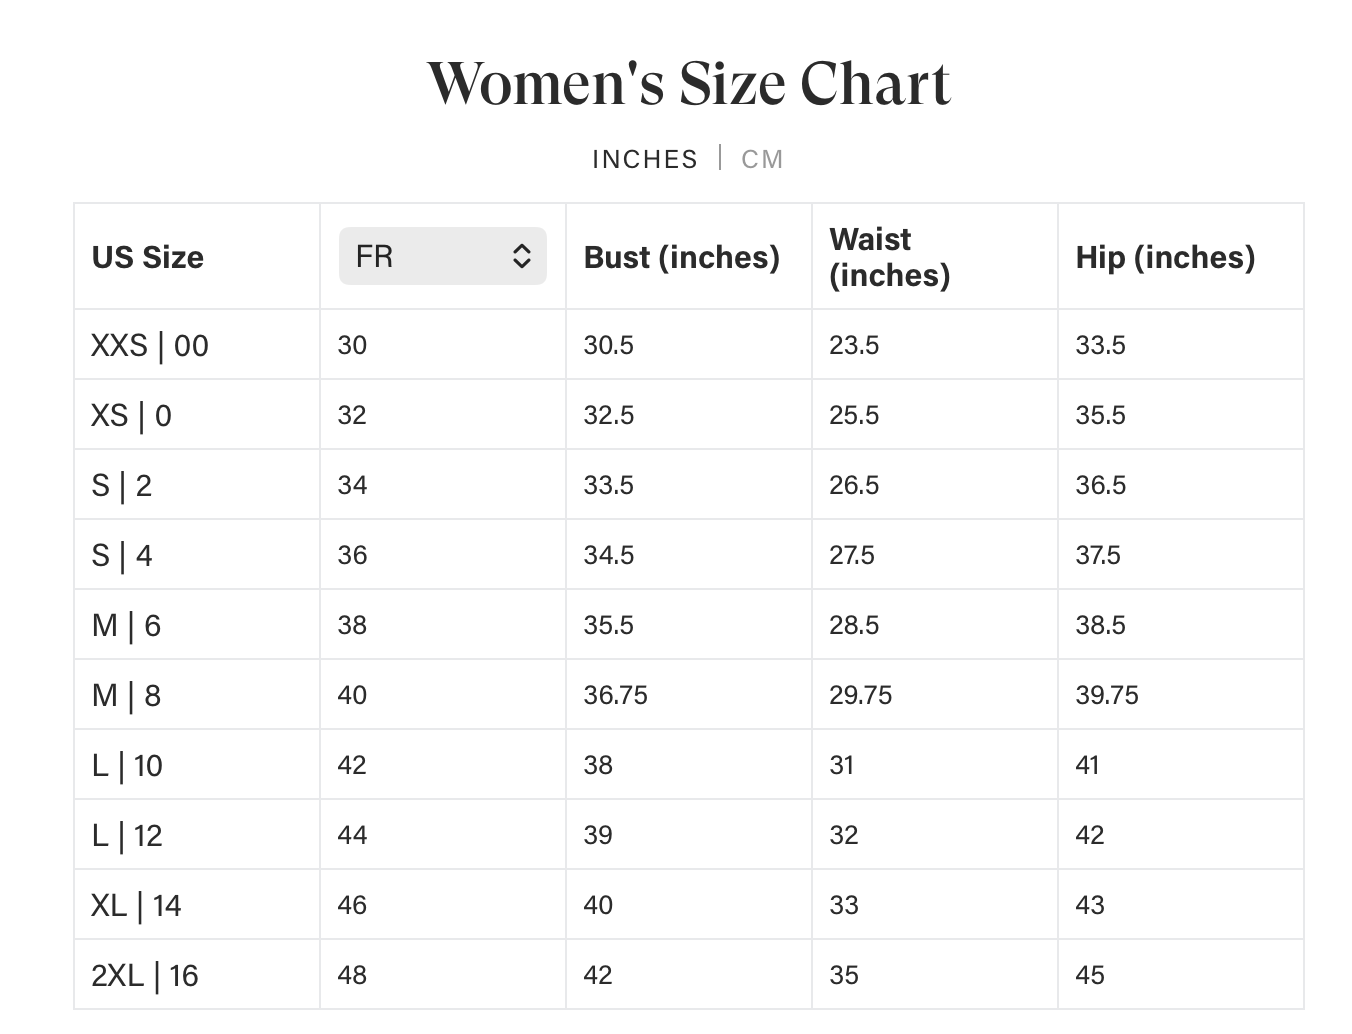The width and height of the screenshot is (1352, 1034).
Task: Click the up-down chevron in FR selector
Action: 521,256
